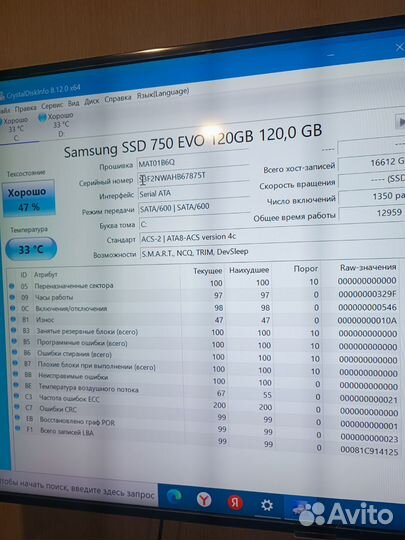Image resolution: width=405 pixels, height=540 pixels.
Task: Click the Текущее column header
Action: coord(207,271)
